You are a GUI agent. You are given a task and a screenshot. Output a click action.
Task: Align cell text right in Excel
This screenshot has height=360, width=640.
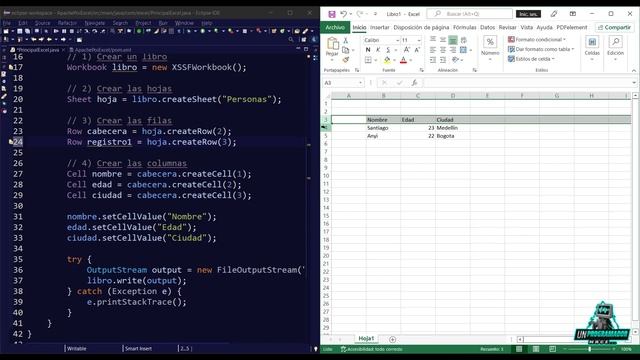pyautogui.click(x=453, y=50)
